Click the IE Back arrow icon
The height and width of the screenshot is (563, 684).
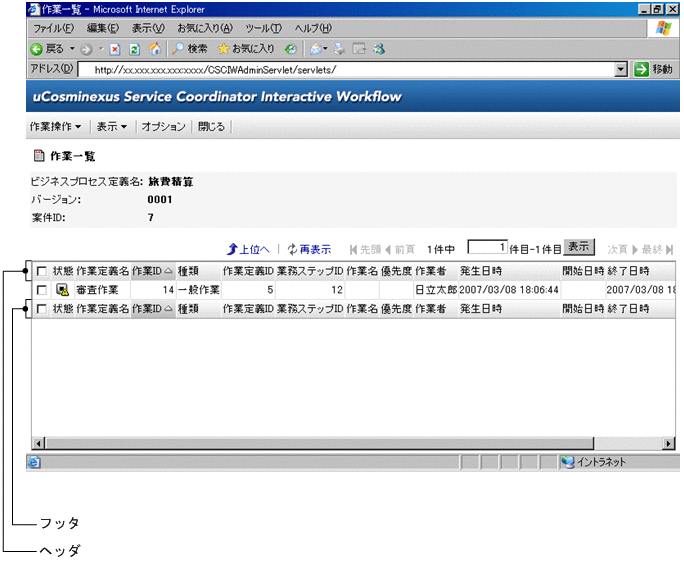[36, 49]
